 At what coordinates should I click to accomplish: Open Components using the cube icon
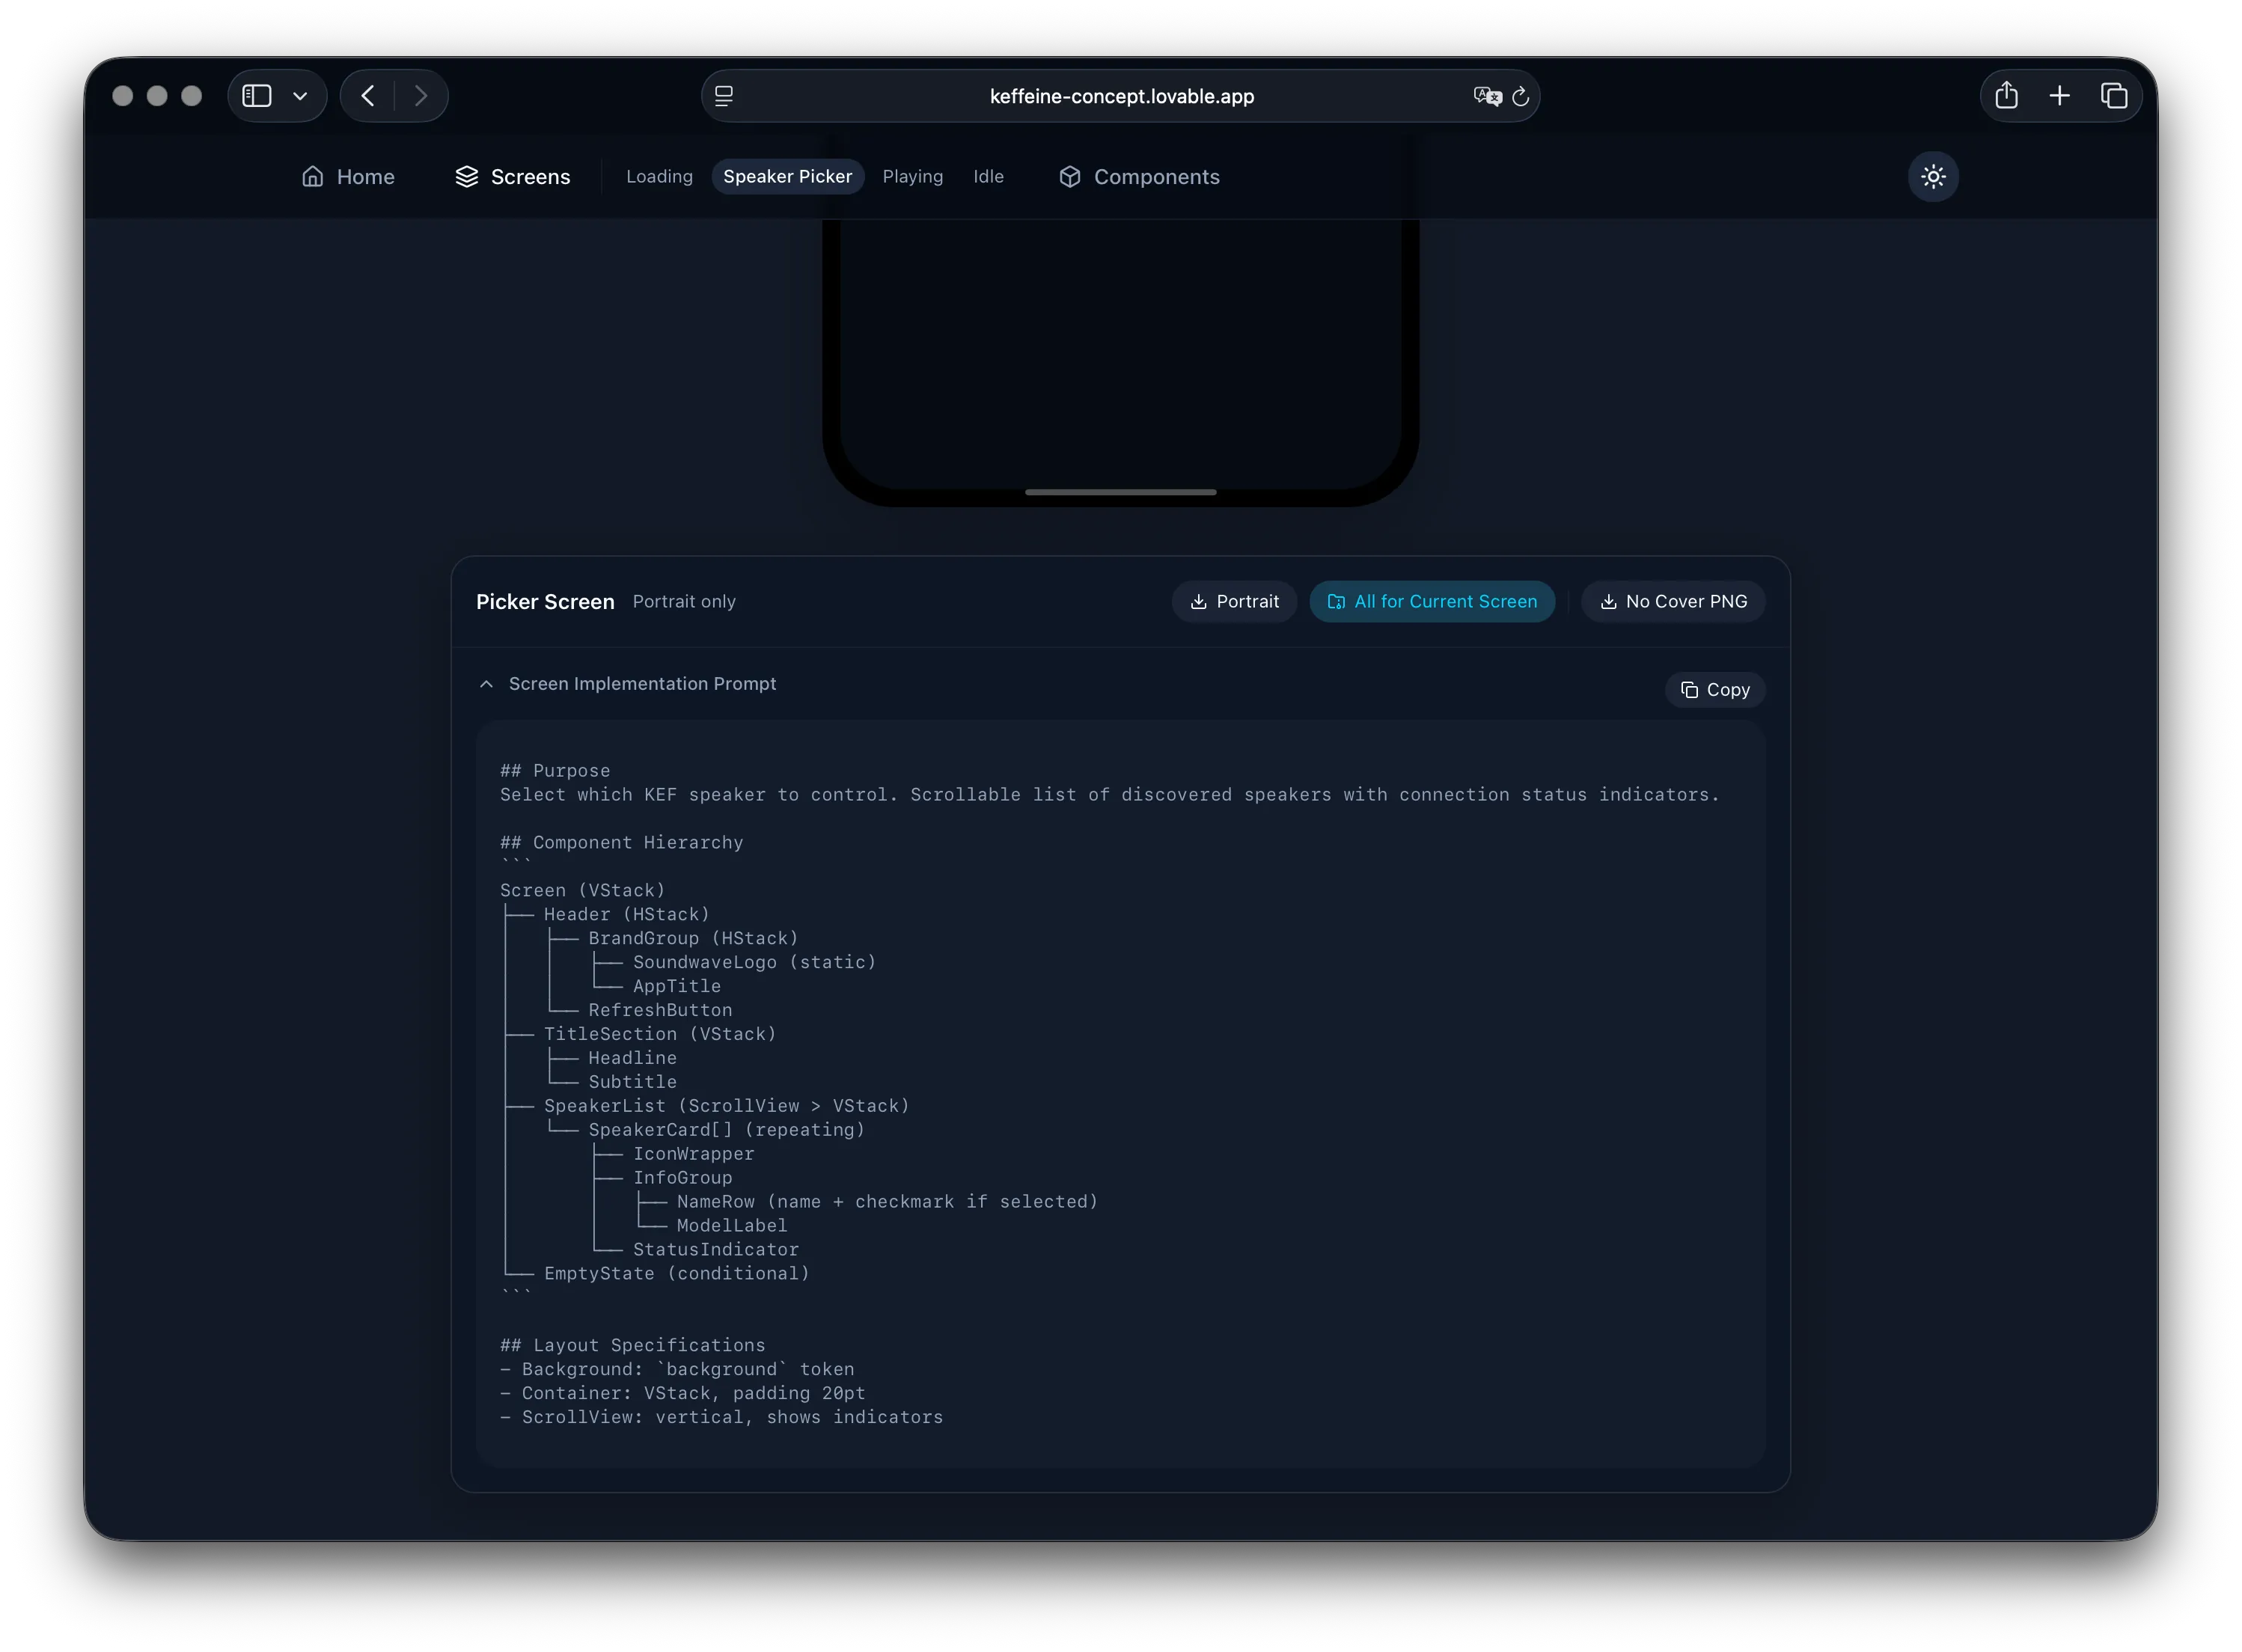(1070, 177)
